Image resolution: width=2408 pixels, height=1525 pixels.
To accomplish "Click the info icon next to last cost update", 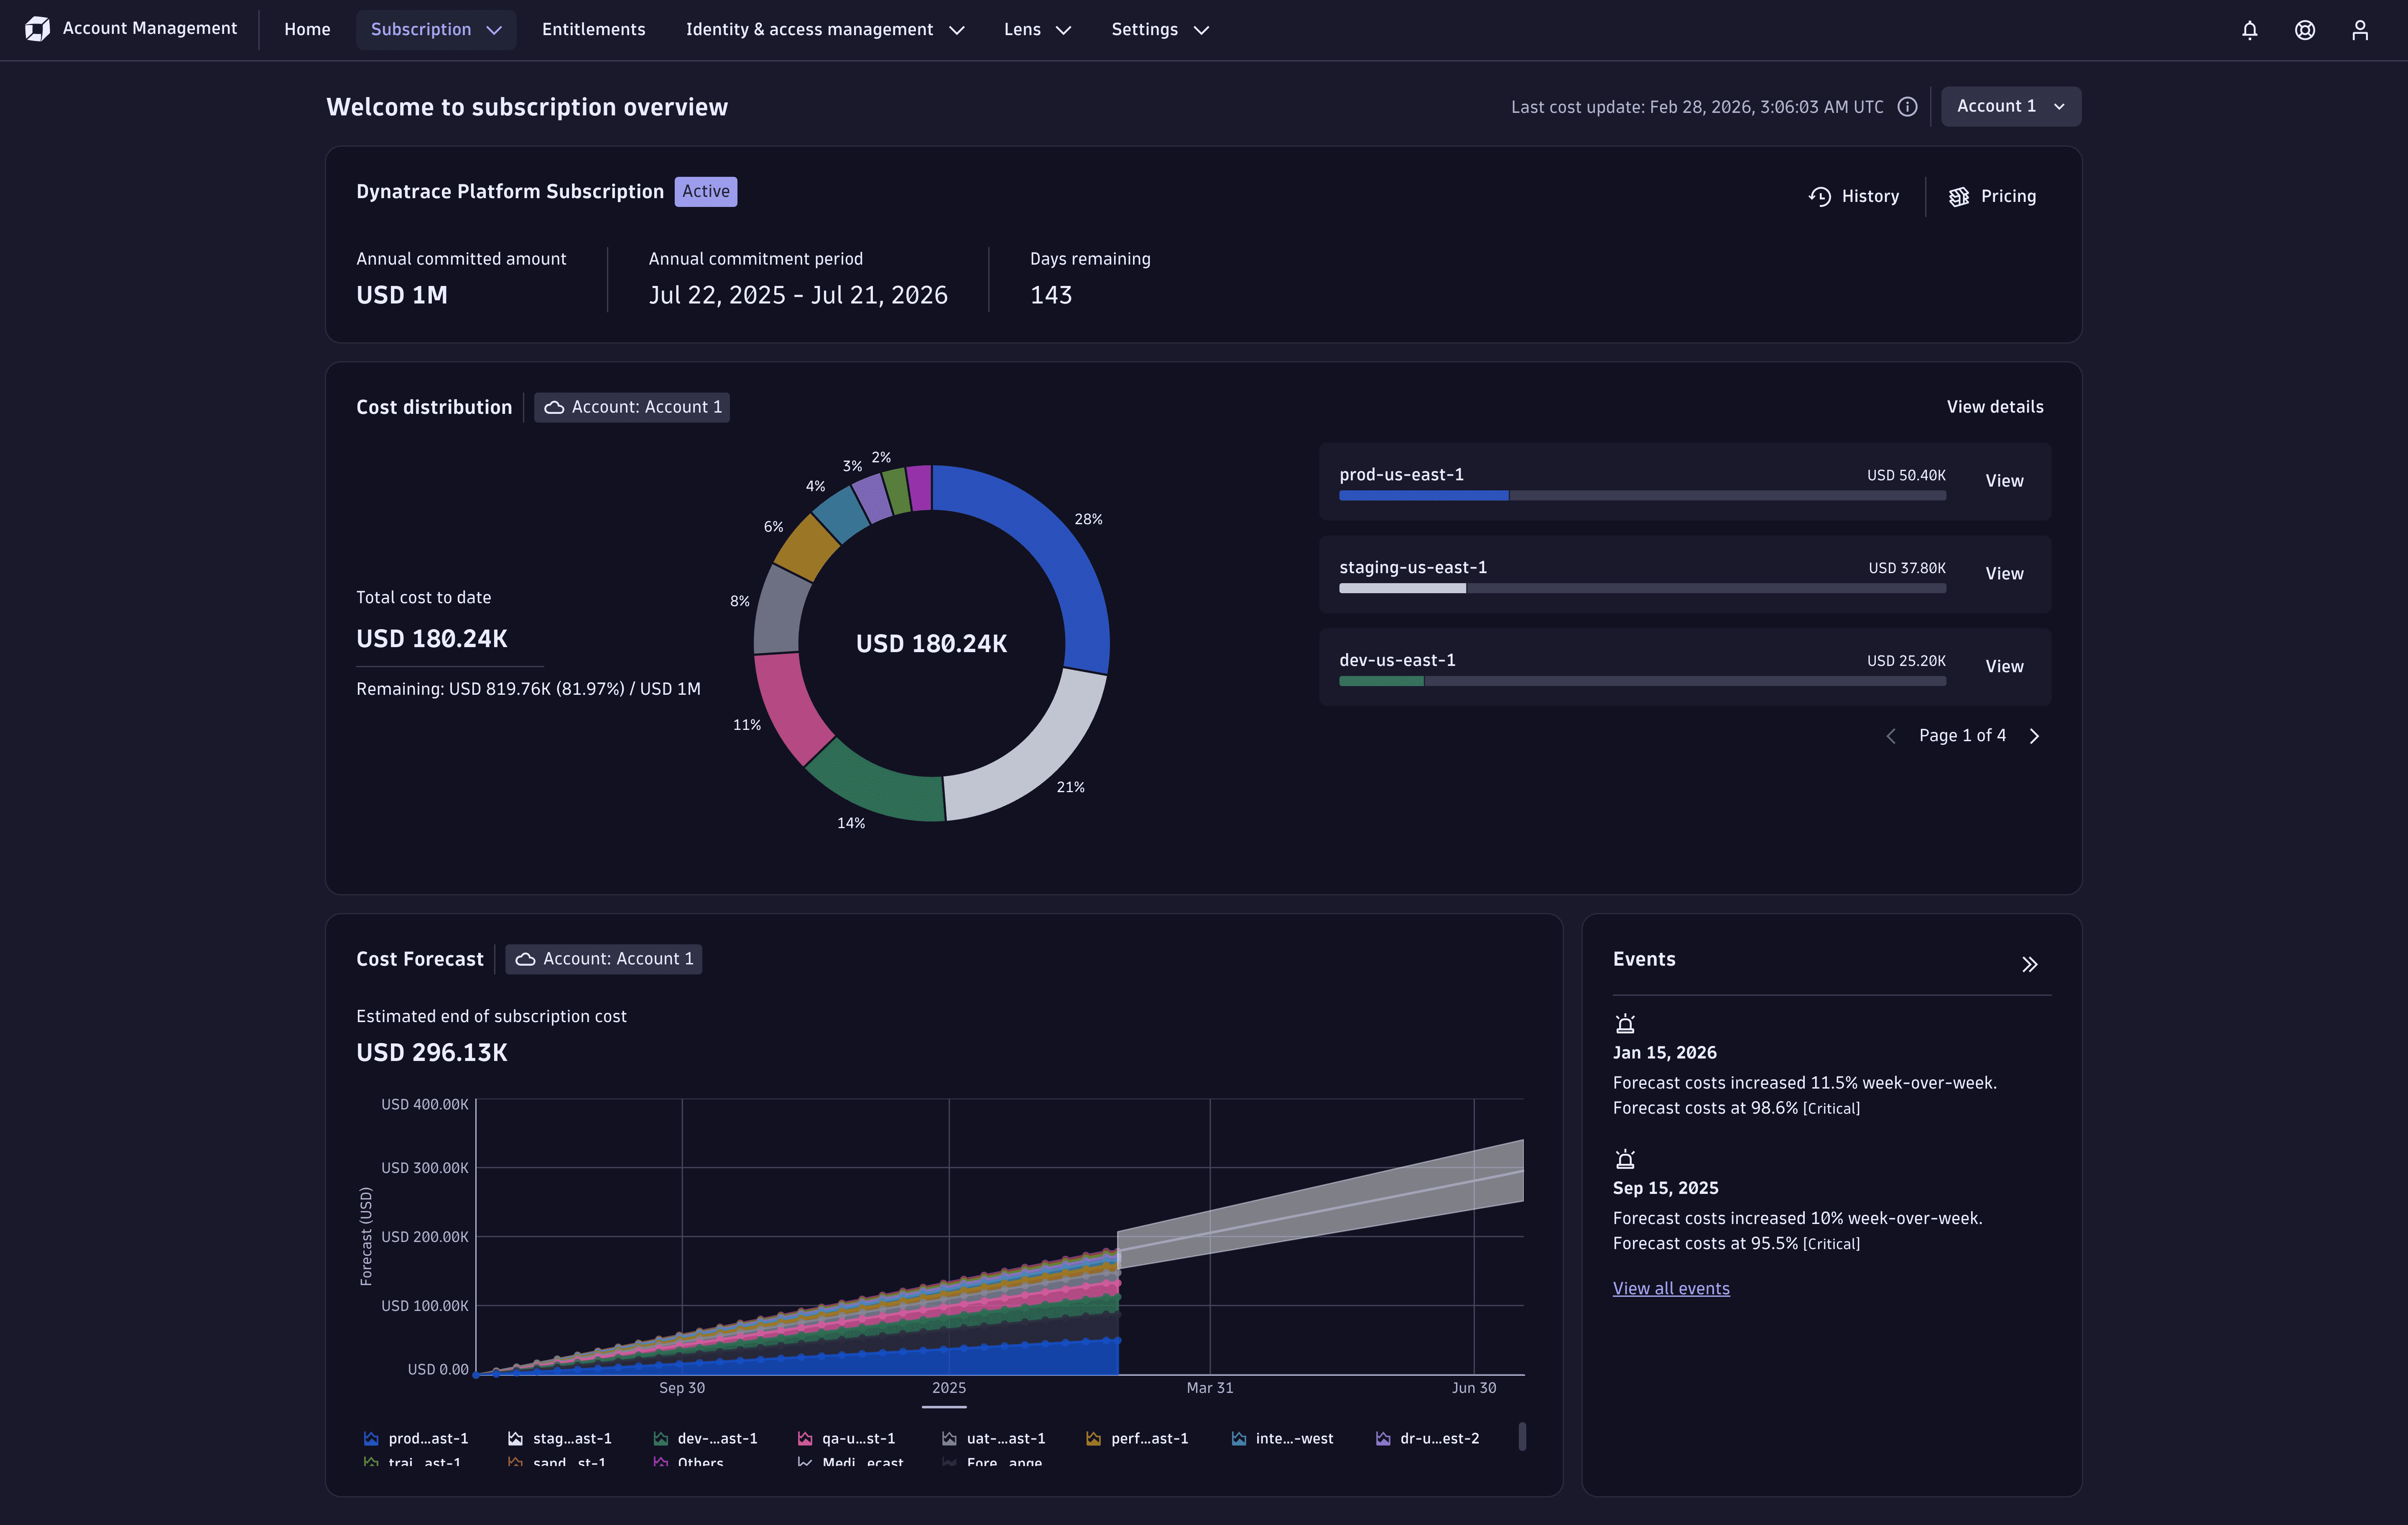I will click(x=1907, y=106).
